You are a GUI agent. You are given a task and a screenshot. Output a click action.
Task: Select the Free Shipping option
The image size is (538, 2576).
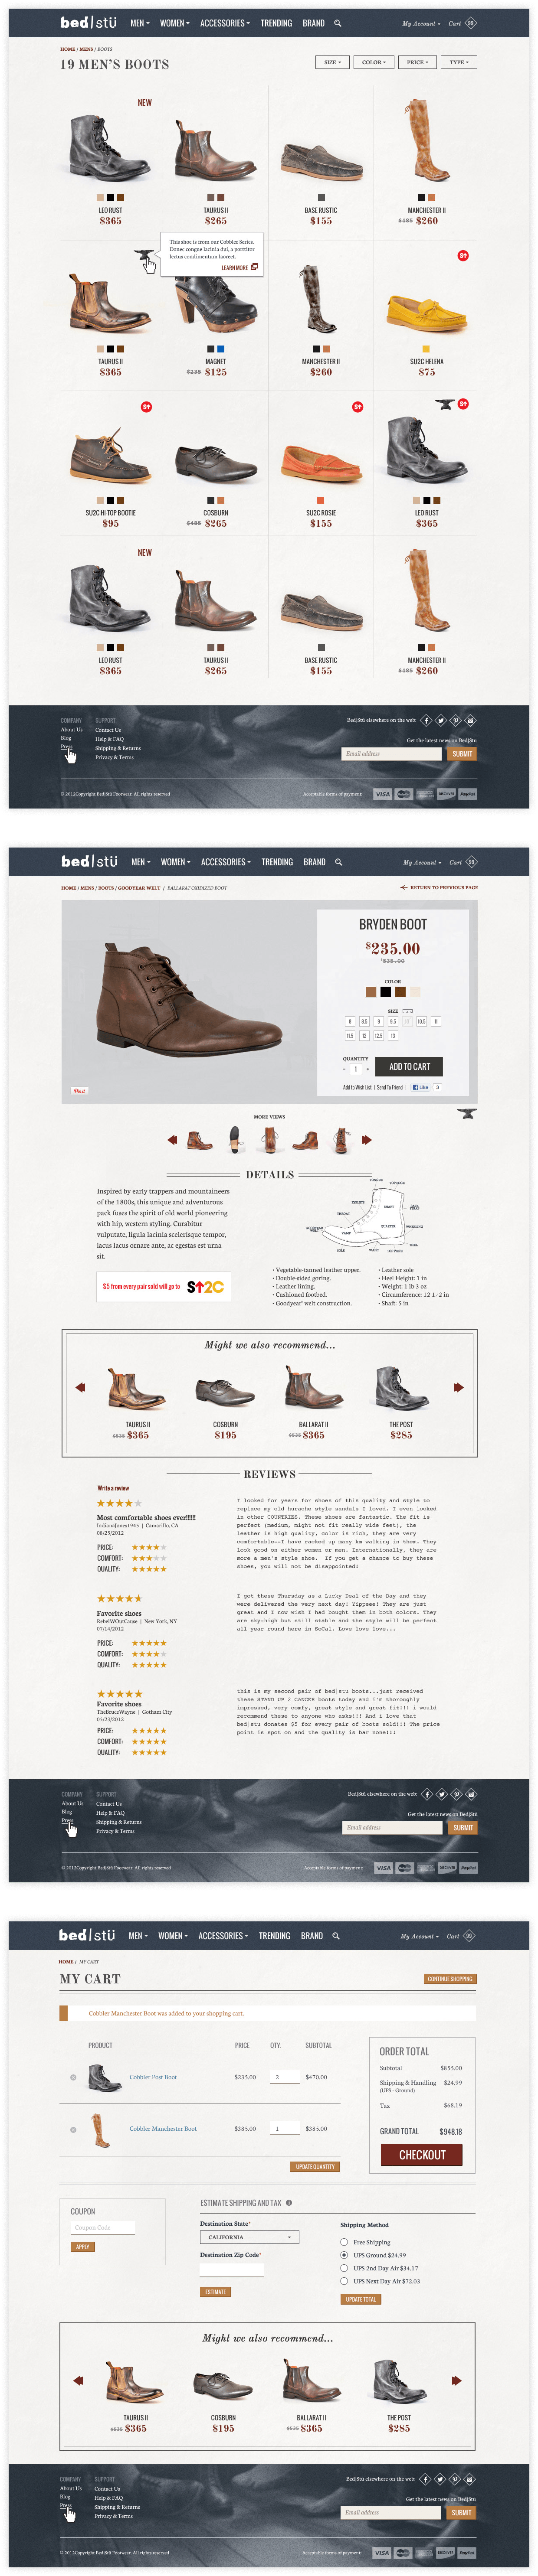344,2242
